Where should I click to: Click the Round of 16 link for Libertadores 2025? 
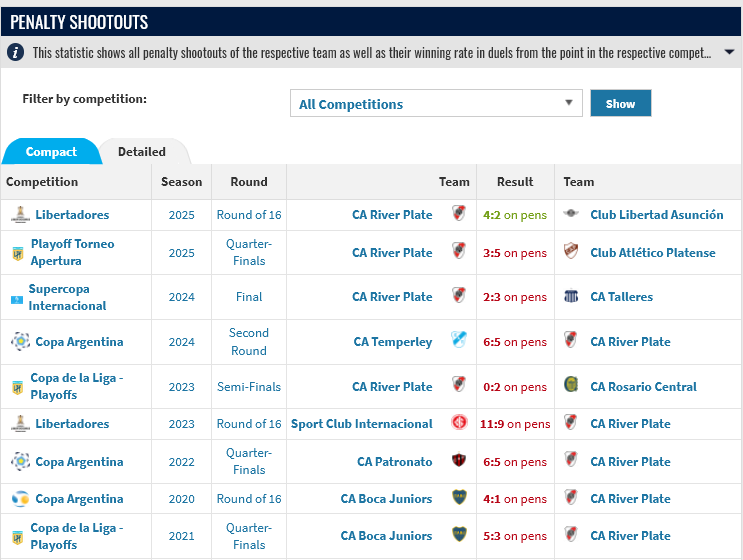249,215
